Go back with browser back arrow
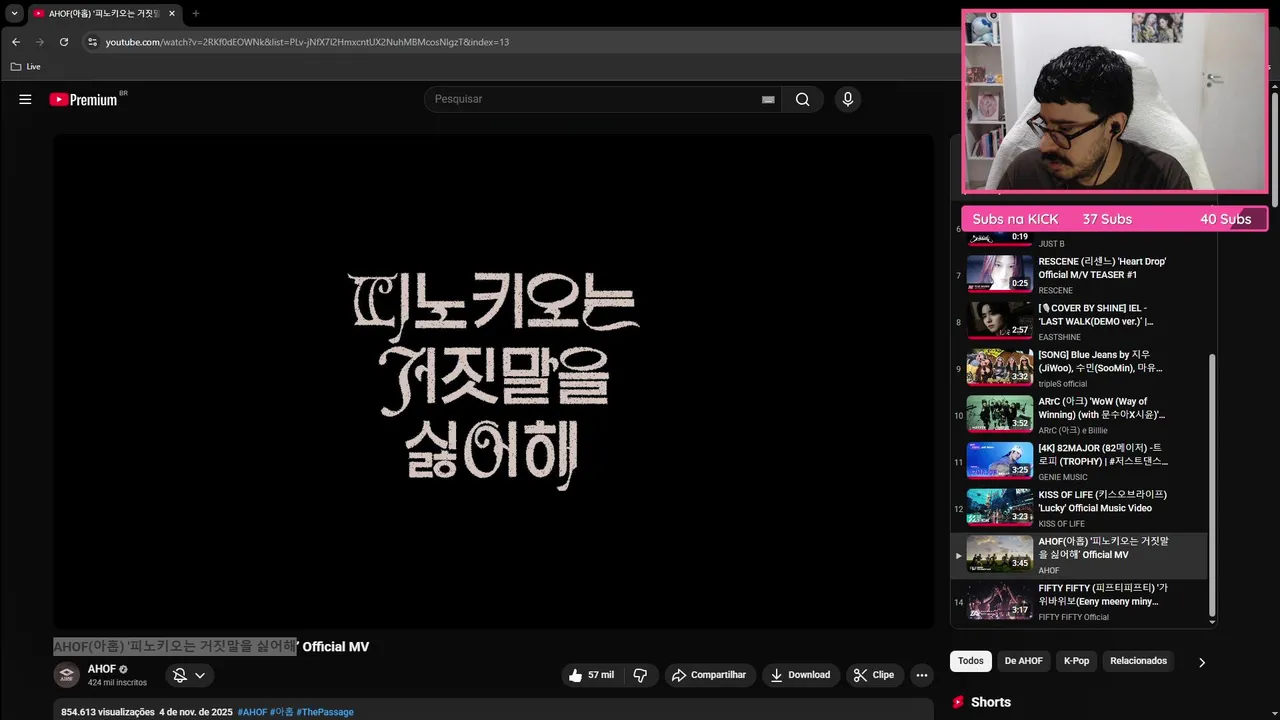The image size is (1280, 720). (x=16, y=42)
